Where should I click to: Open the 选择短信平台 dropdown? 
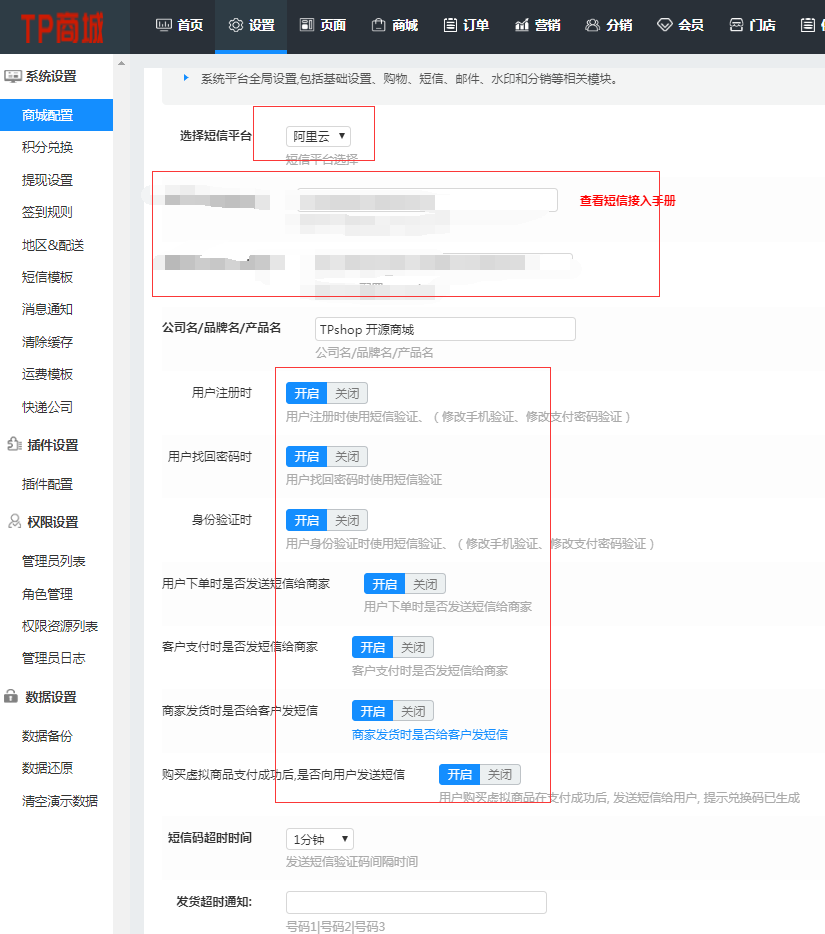(x=318, y=137)
